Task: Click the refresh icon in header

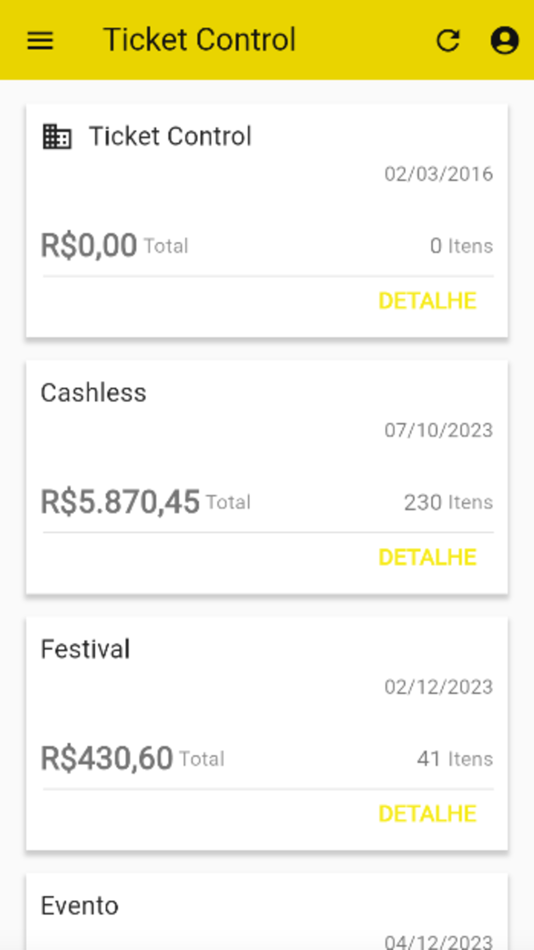Action: [x=448, y=41]
